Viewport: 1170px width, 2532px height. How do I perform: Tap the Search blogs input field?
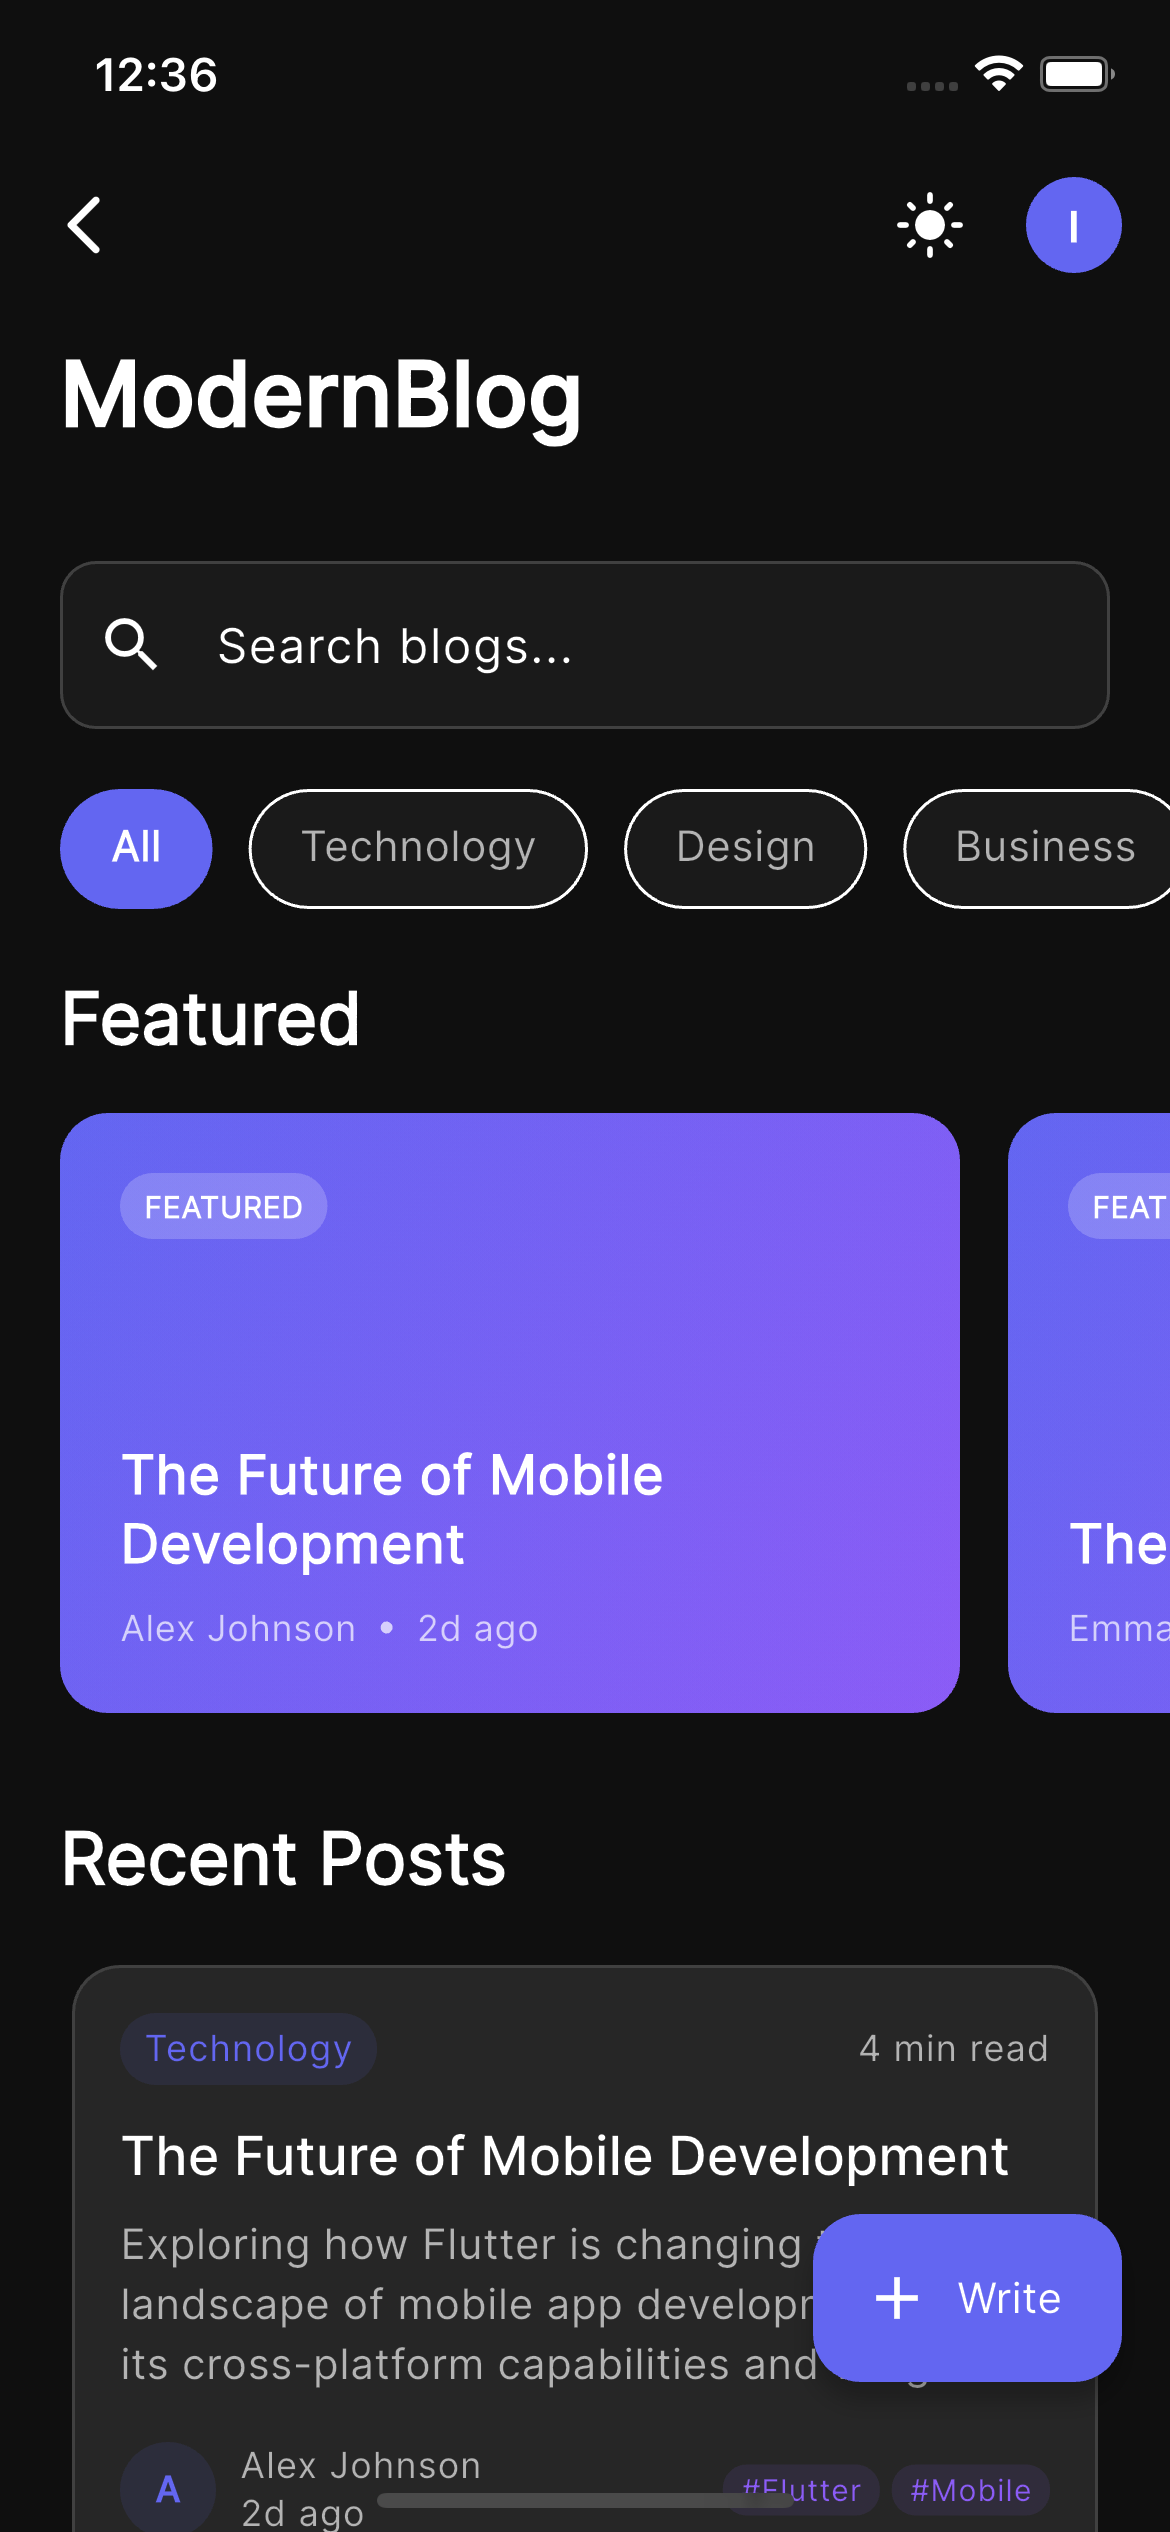(x=585, y=645)
